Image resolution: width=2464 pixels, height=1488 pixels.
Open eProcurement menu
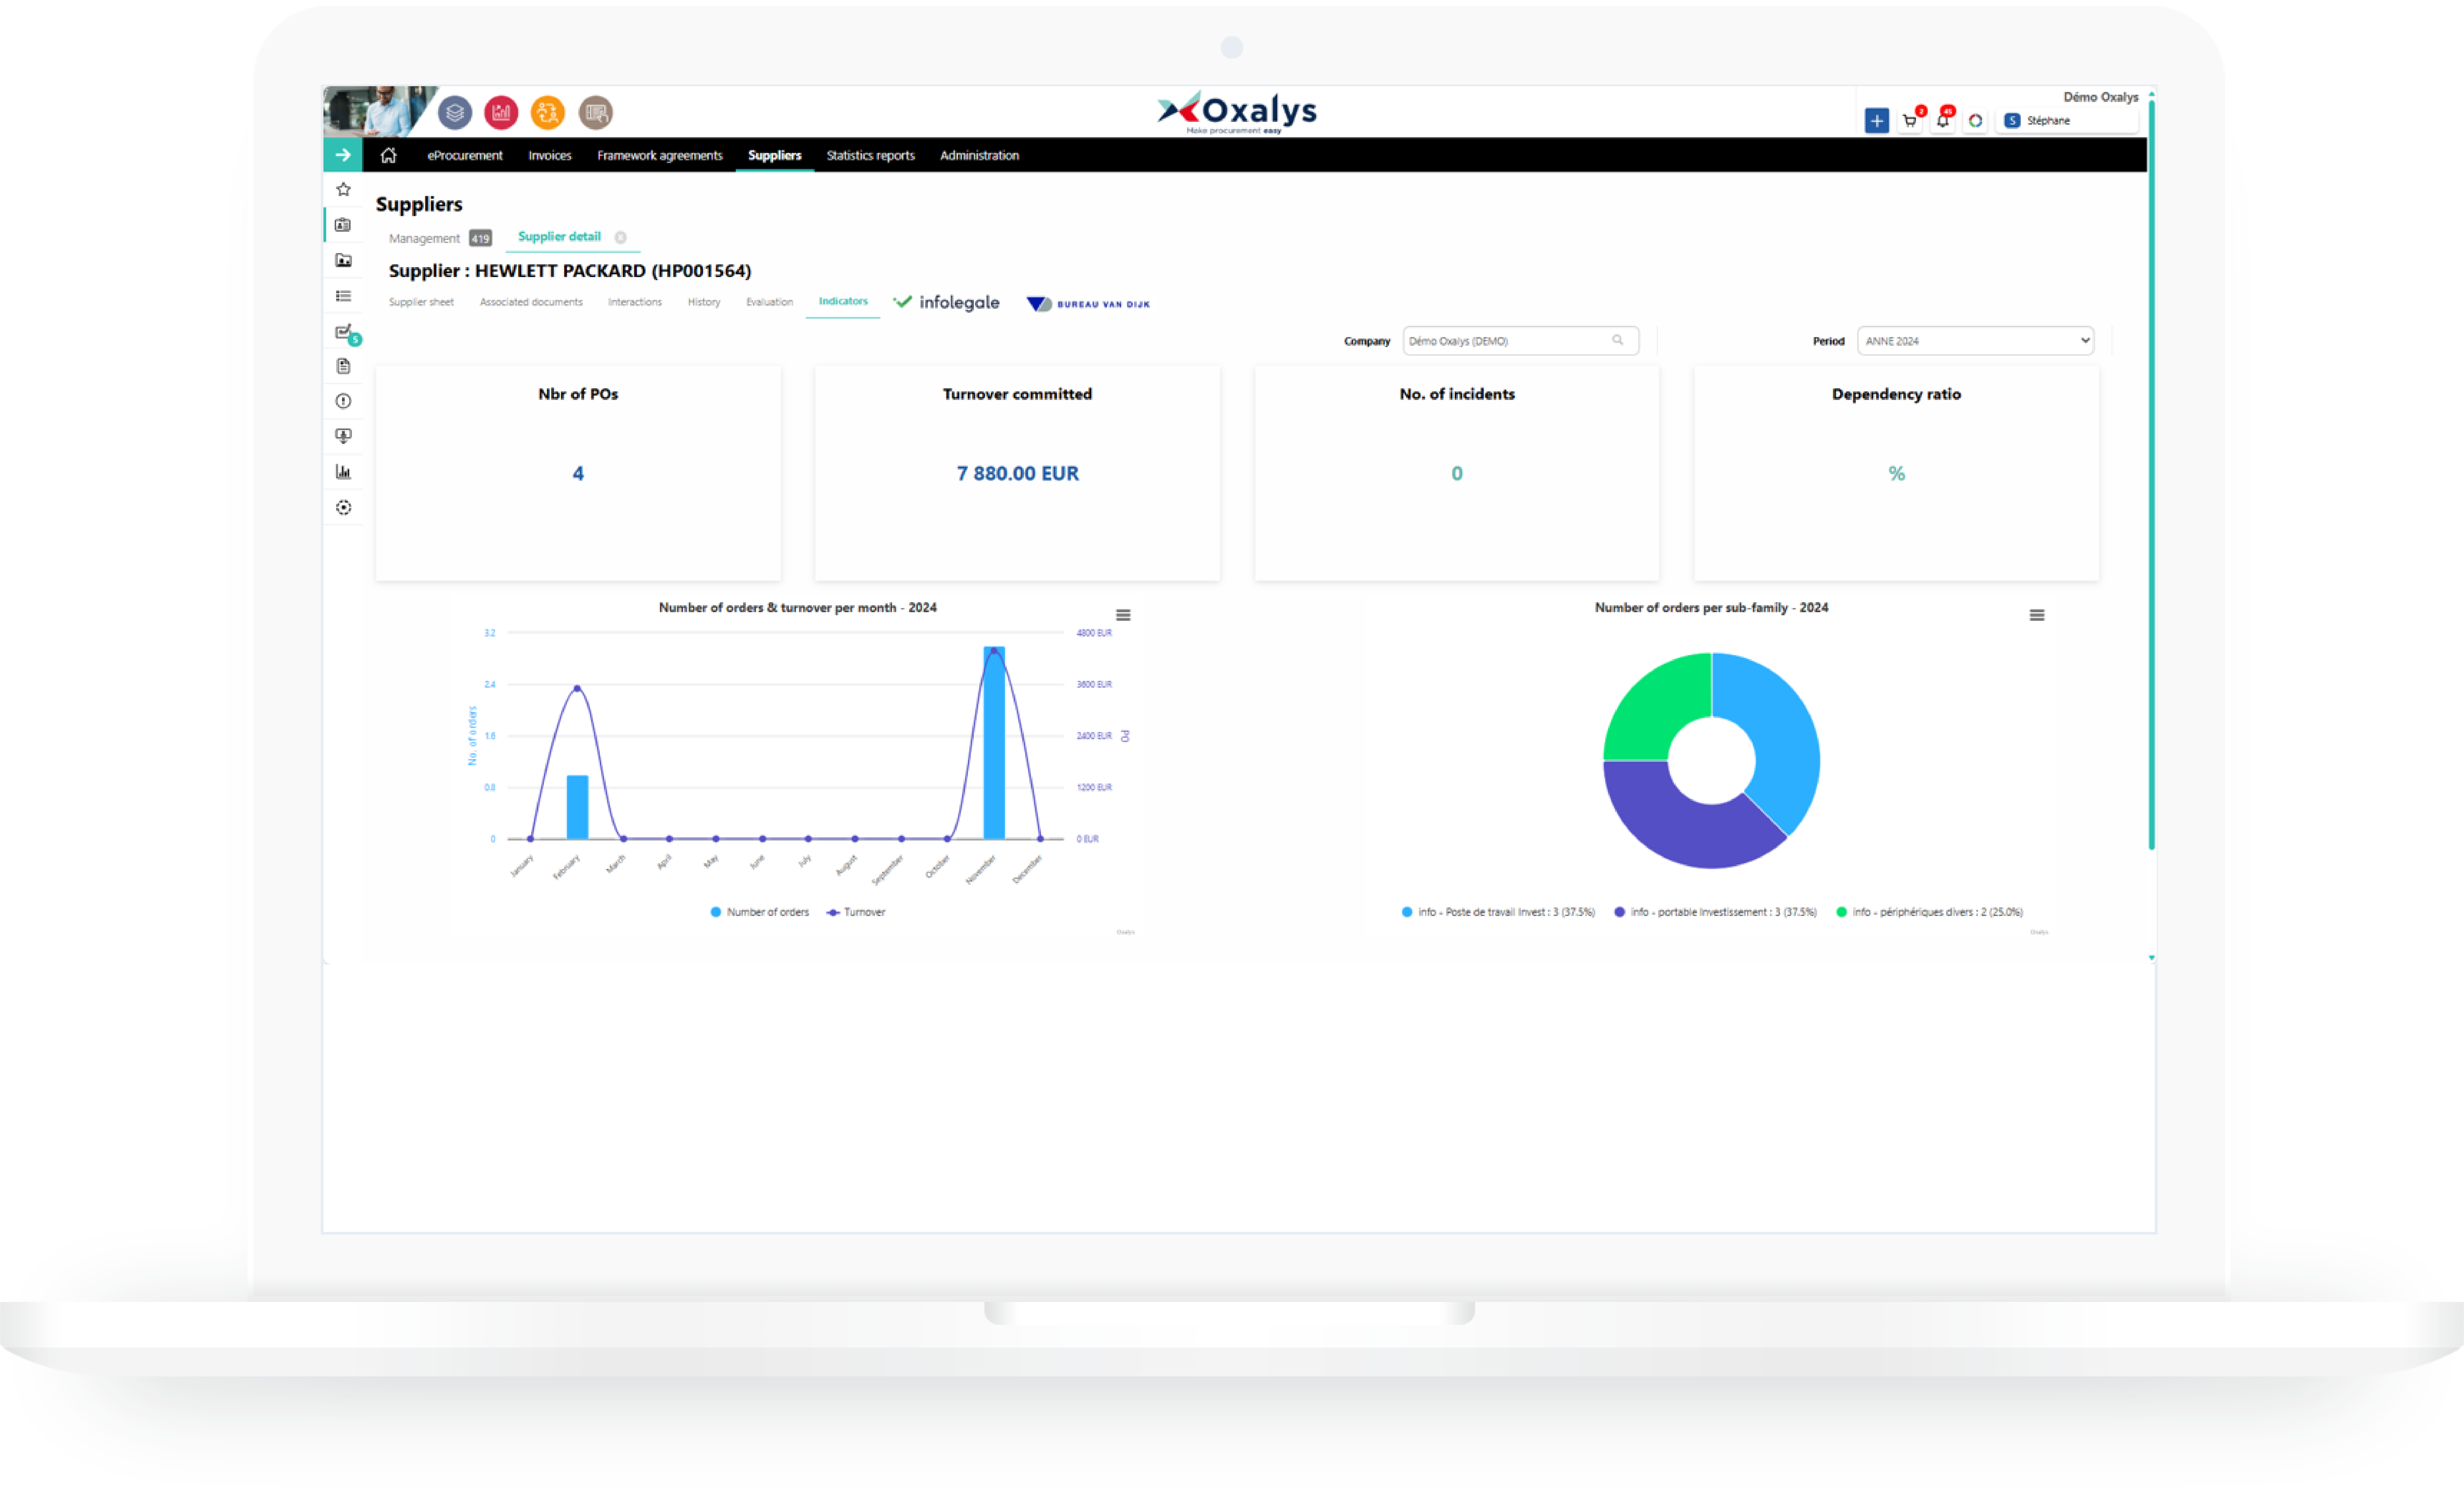pyautogui.click(x=465, y=156)
